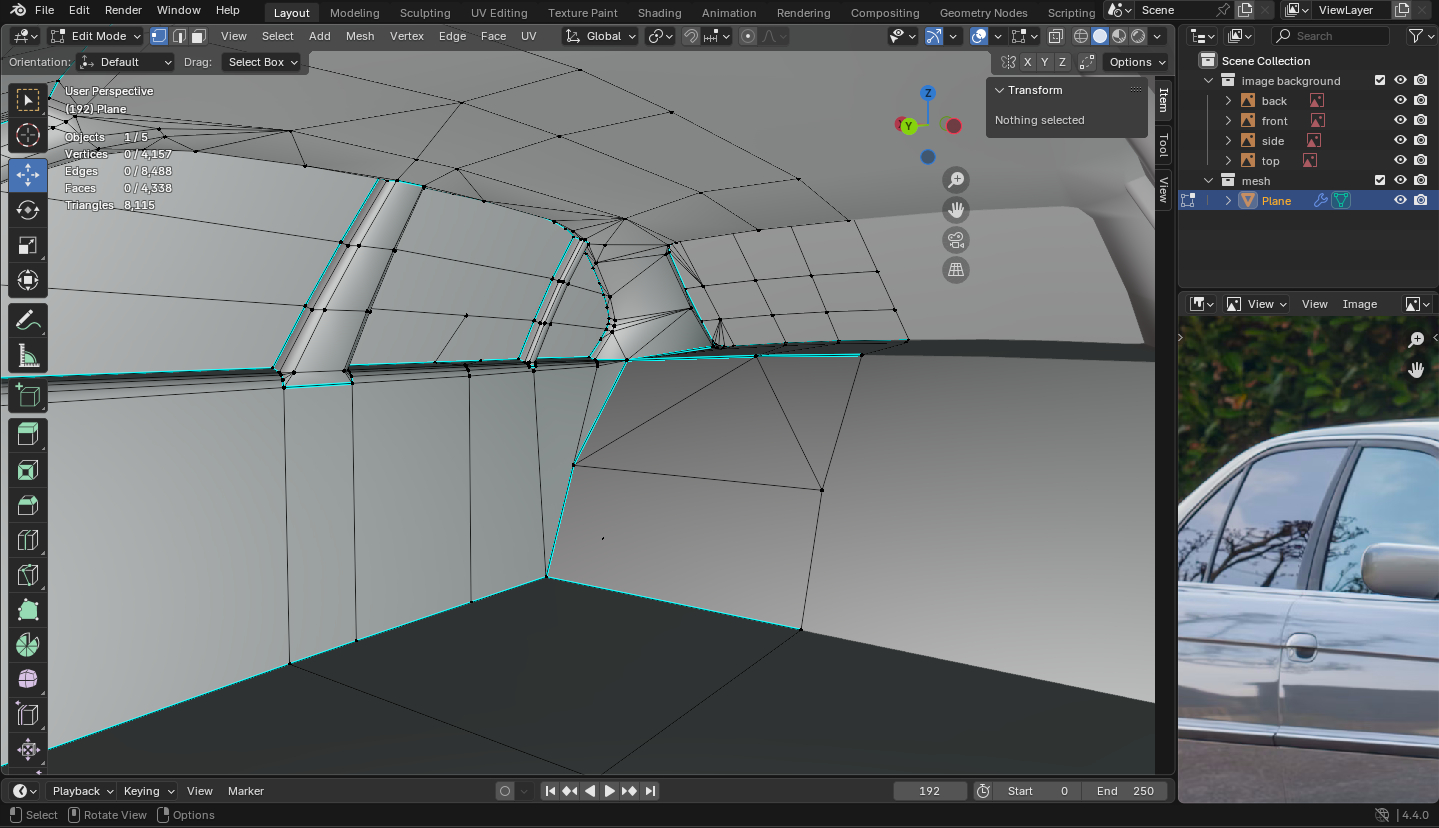Open the Image menu in the image editor
The width and height of the screenshot is (1439, 828).
coord(1359,304)
